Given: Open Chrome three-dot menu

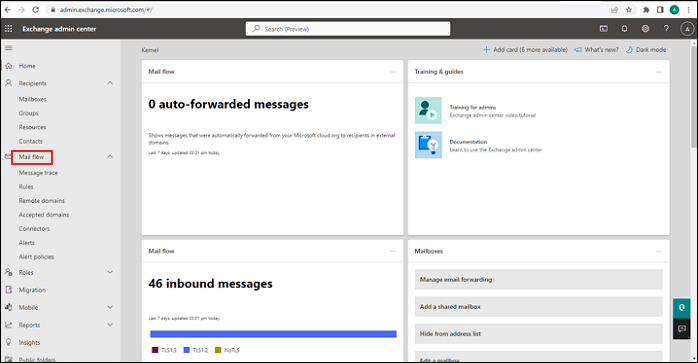Looking at the screenshot, I should [688, 10].
